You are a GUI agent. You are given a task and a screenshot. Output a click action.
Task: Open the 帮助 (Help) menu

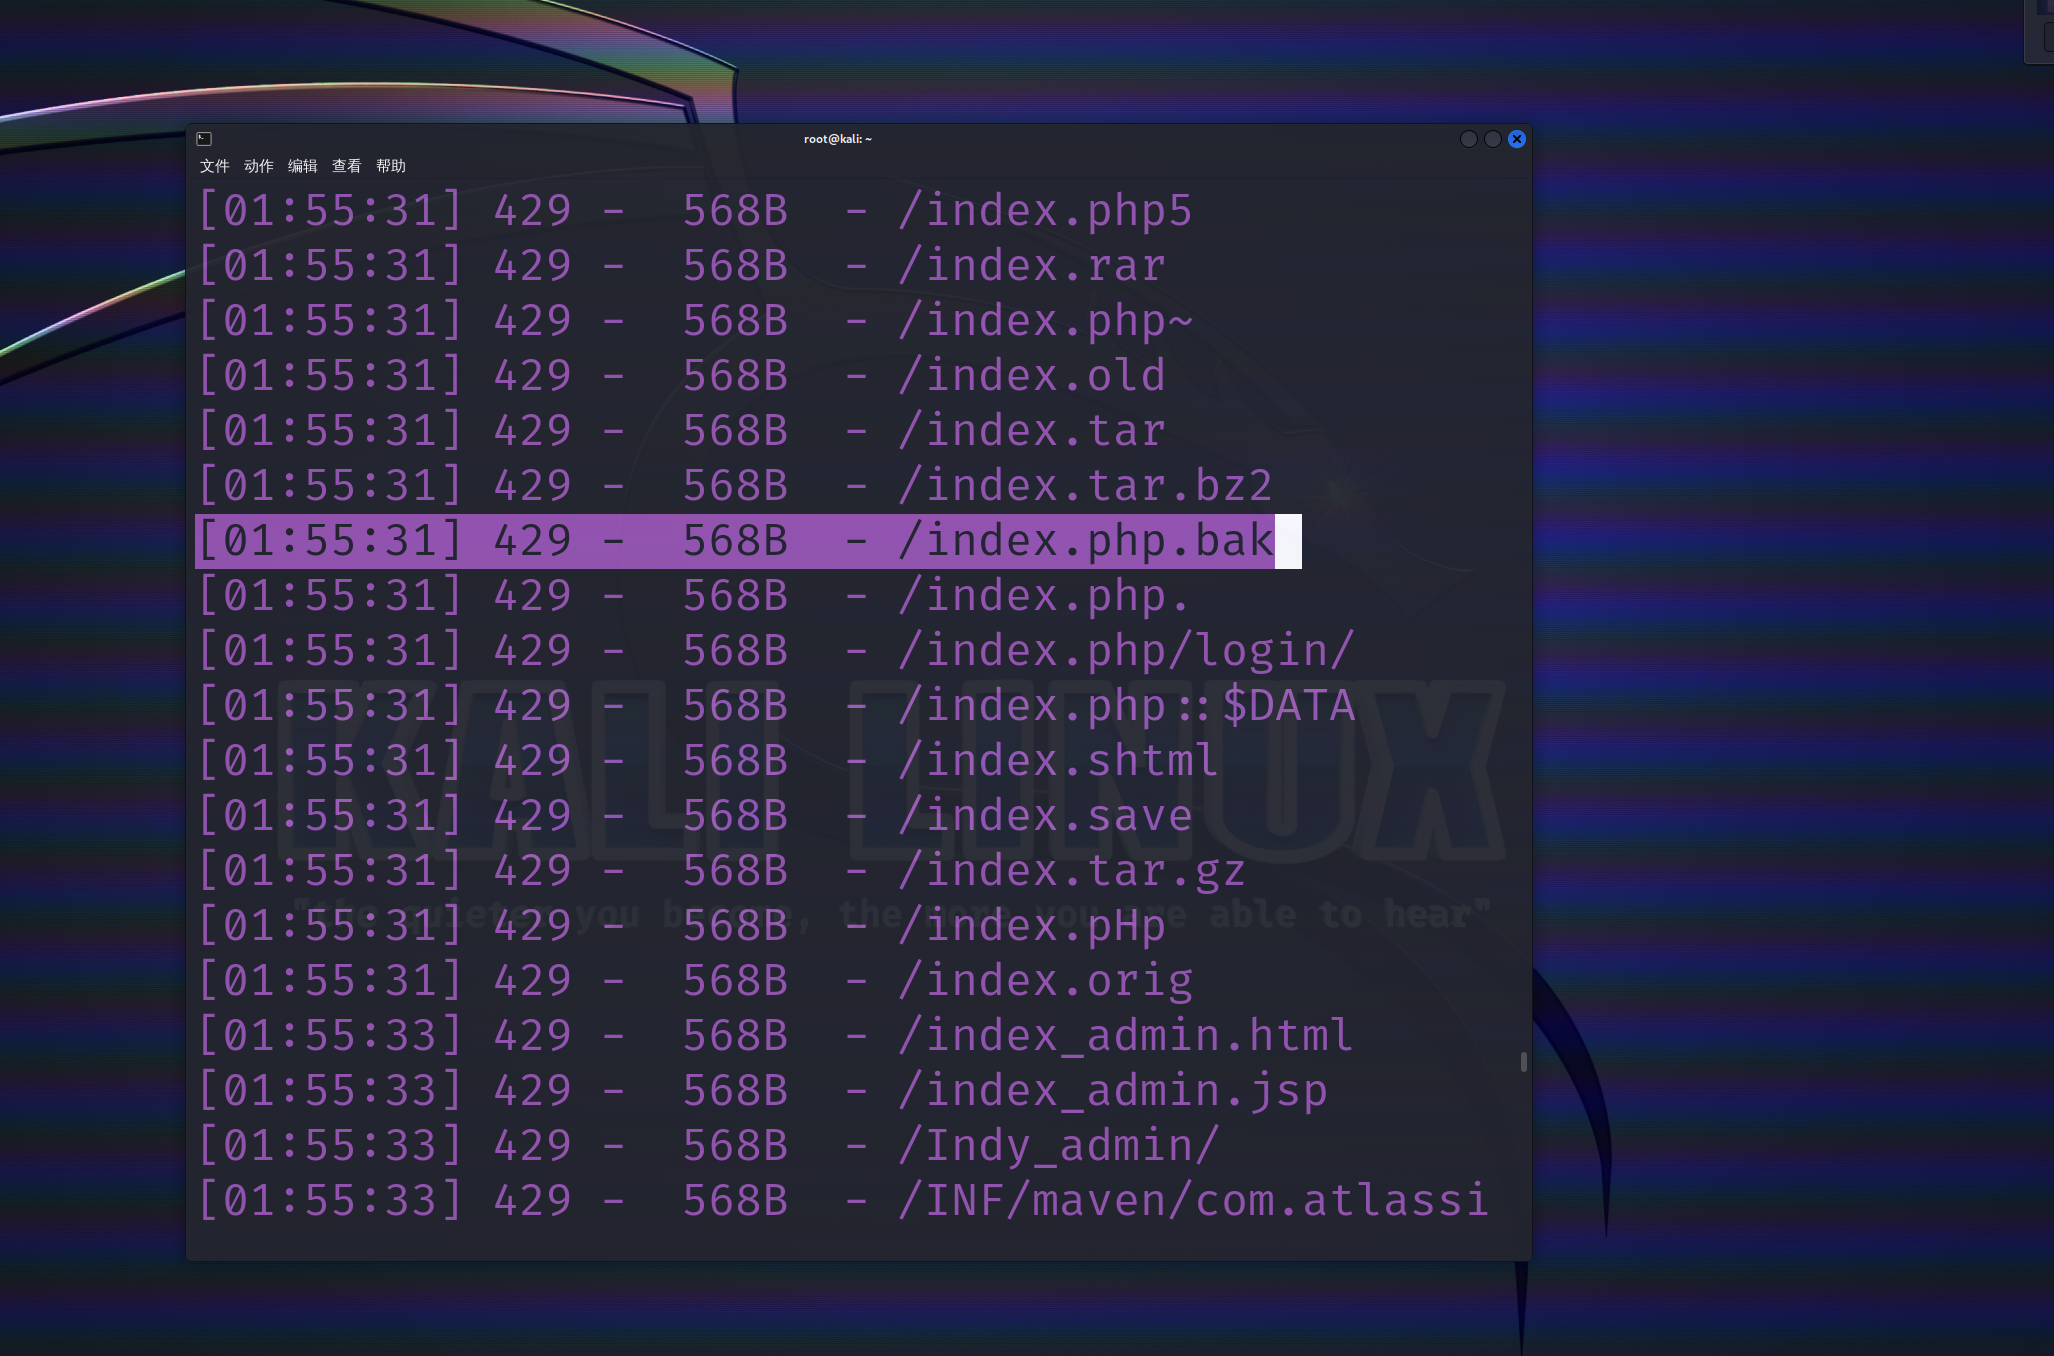pos(391,166)
